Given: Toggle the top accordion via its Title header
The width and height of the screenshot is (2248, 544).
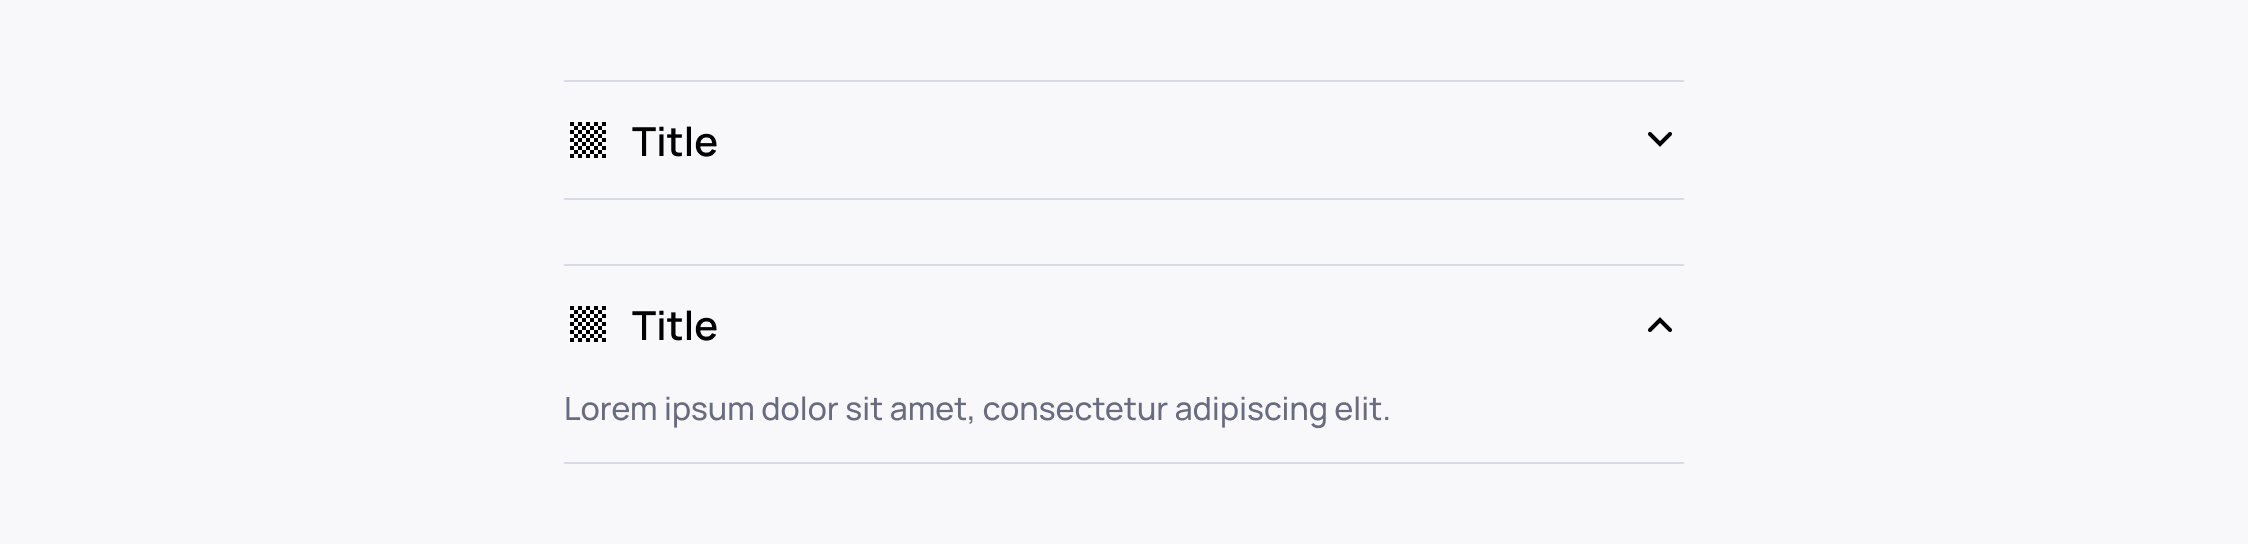Looking at the screenshot, I should 1124,140.
